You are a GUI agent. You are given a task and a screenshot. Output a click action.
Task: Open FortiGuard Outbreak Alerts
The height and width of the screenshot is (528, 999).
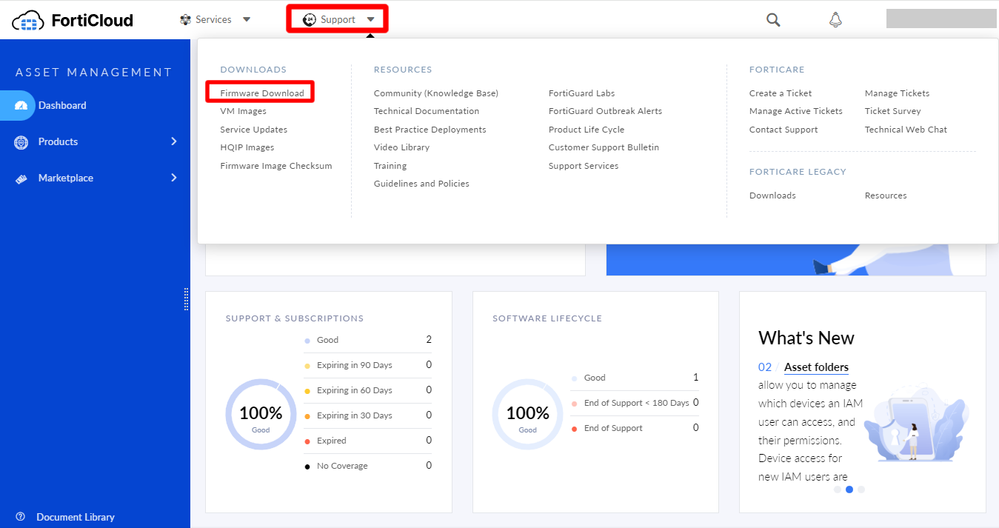(x=605, y=111)
